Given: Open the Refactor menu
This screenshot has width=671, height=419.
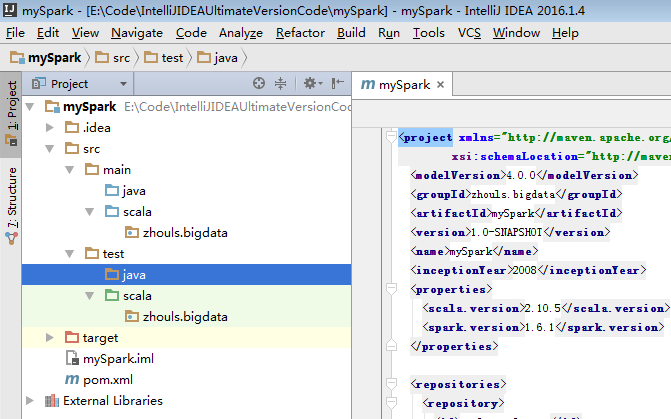Looking at the screenshot, I should (x=300, y=33).
